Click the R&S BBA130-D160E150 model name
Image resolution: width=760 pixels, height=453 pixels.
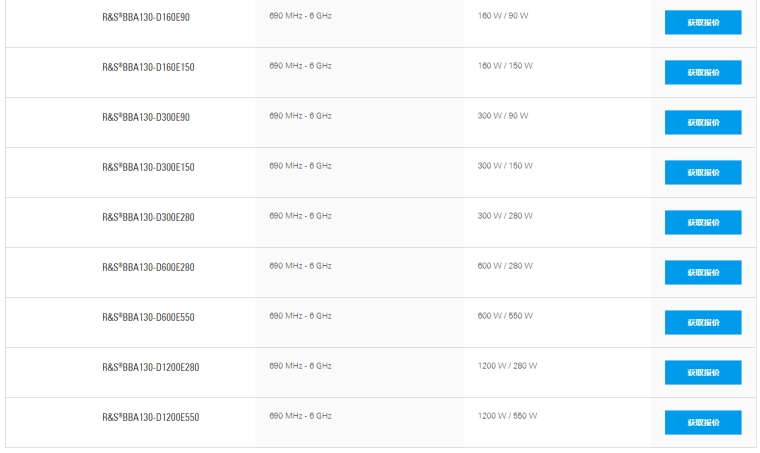coord(148,67)
